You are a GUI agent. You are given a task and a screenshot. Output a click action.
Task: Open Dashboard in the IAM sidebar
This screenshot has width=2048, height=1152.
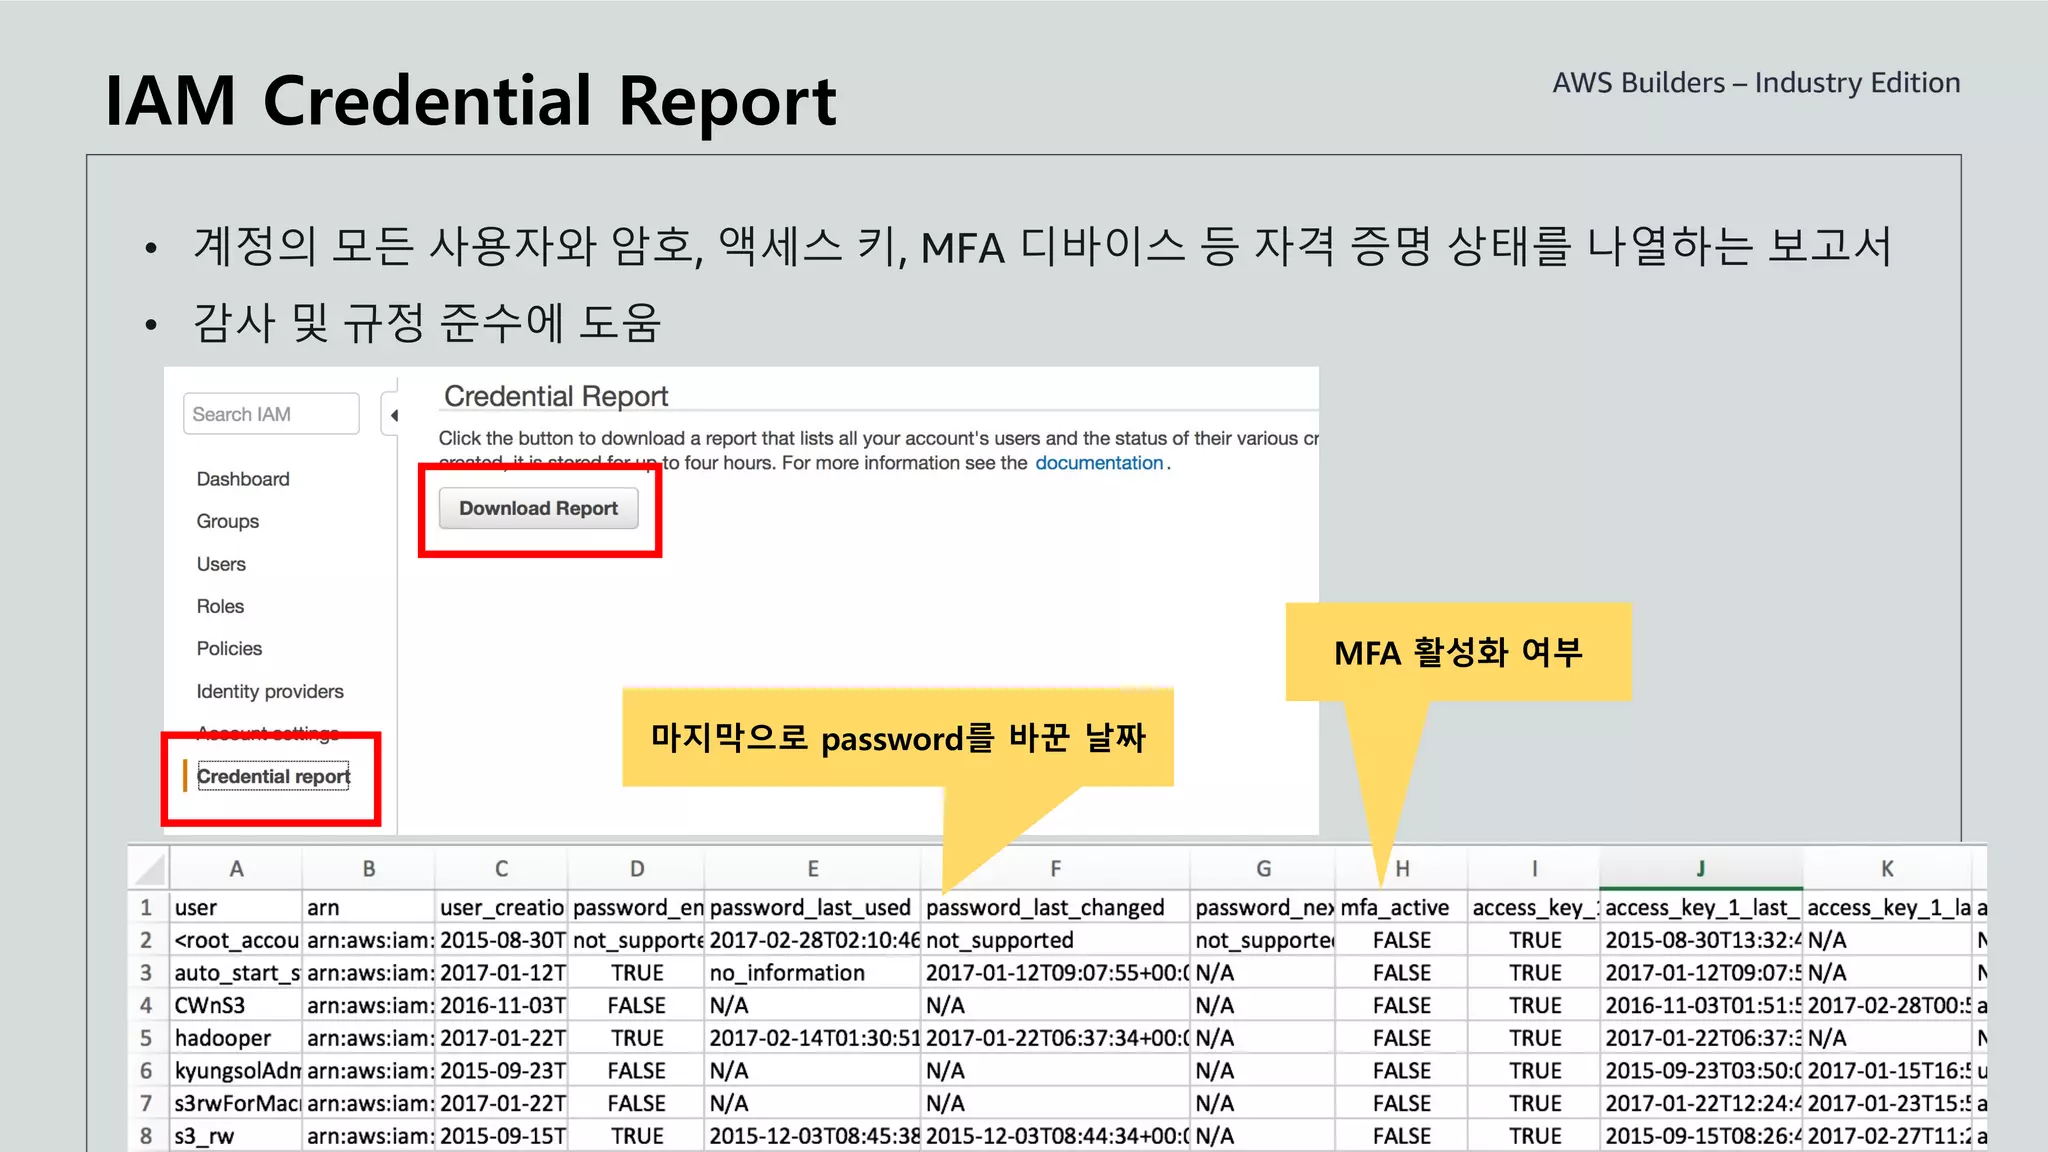click(x=243, y=479)
